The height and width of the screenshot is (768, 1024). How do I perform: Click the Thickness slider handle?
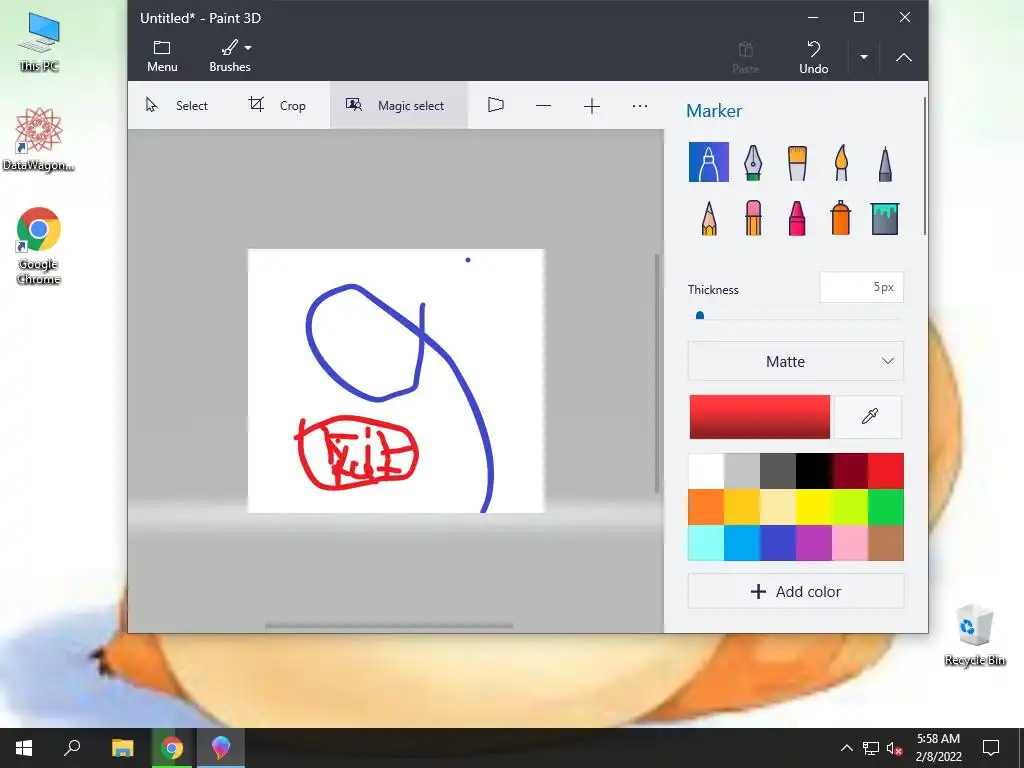pos(700,316)
